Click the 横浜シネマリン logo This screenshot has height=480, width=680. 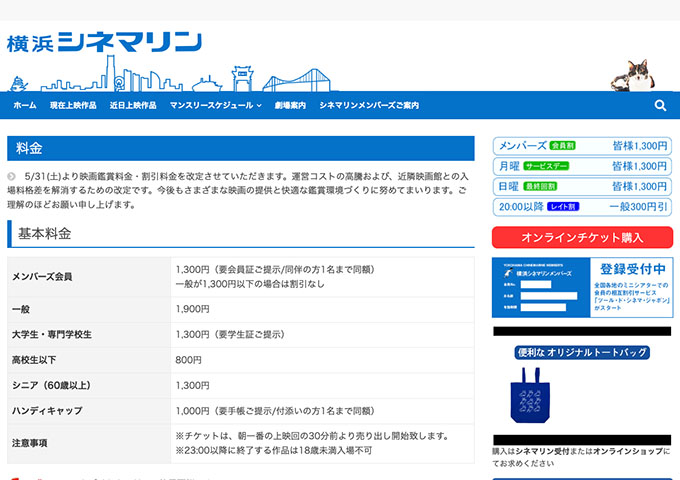pyautogui.click(x=105, y=42)
